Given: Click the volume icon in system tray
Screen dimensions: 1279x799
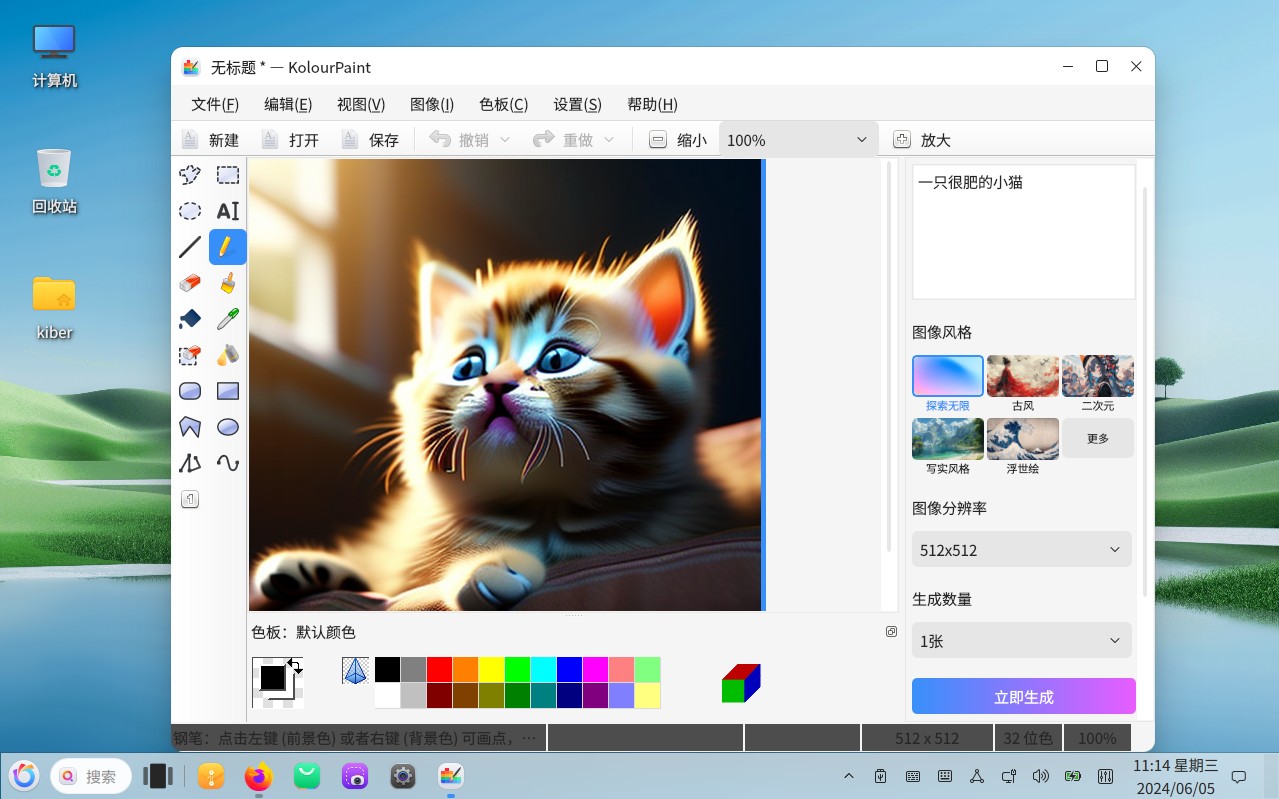Looking at the screenshot, I should point(1040,776).
